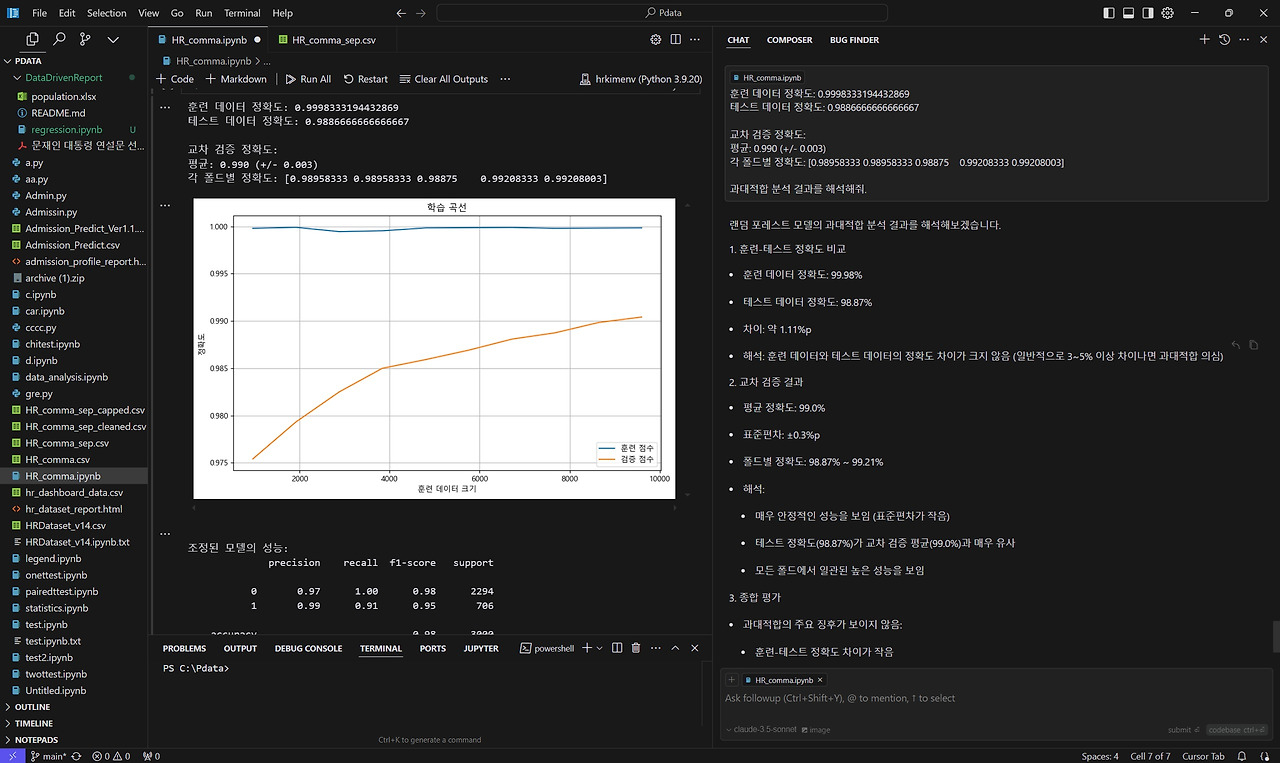Send with codebase context button

pyautogui.click(x=1237, y=730)
